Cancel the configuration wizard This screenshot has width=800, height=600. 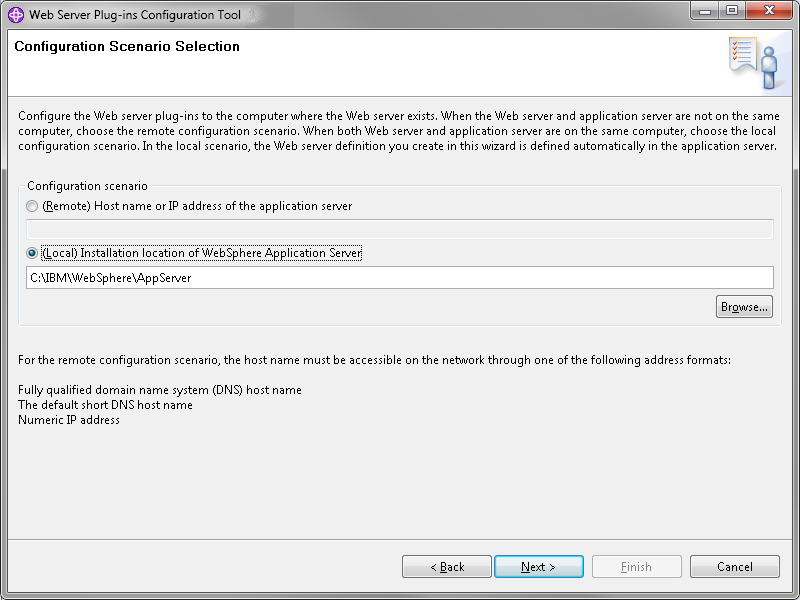point(735,567)
